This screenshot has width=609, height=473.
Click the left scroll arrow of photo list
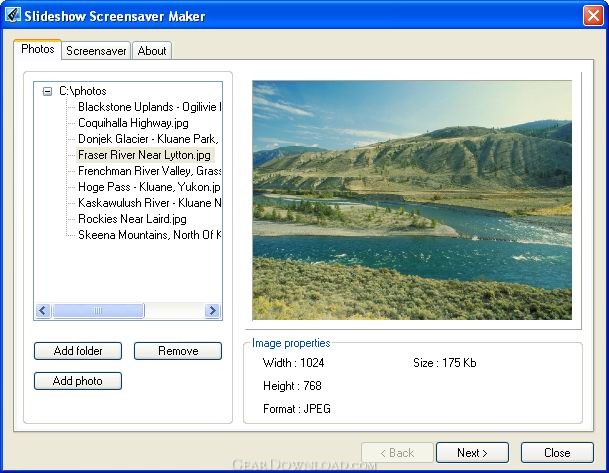(43, 311)
